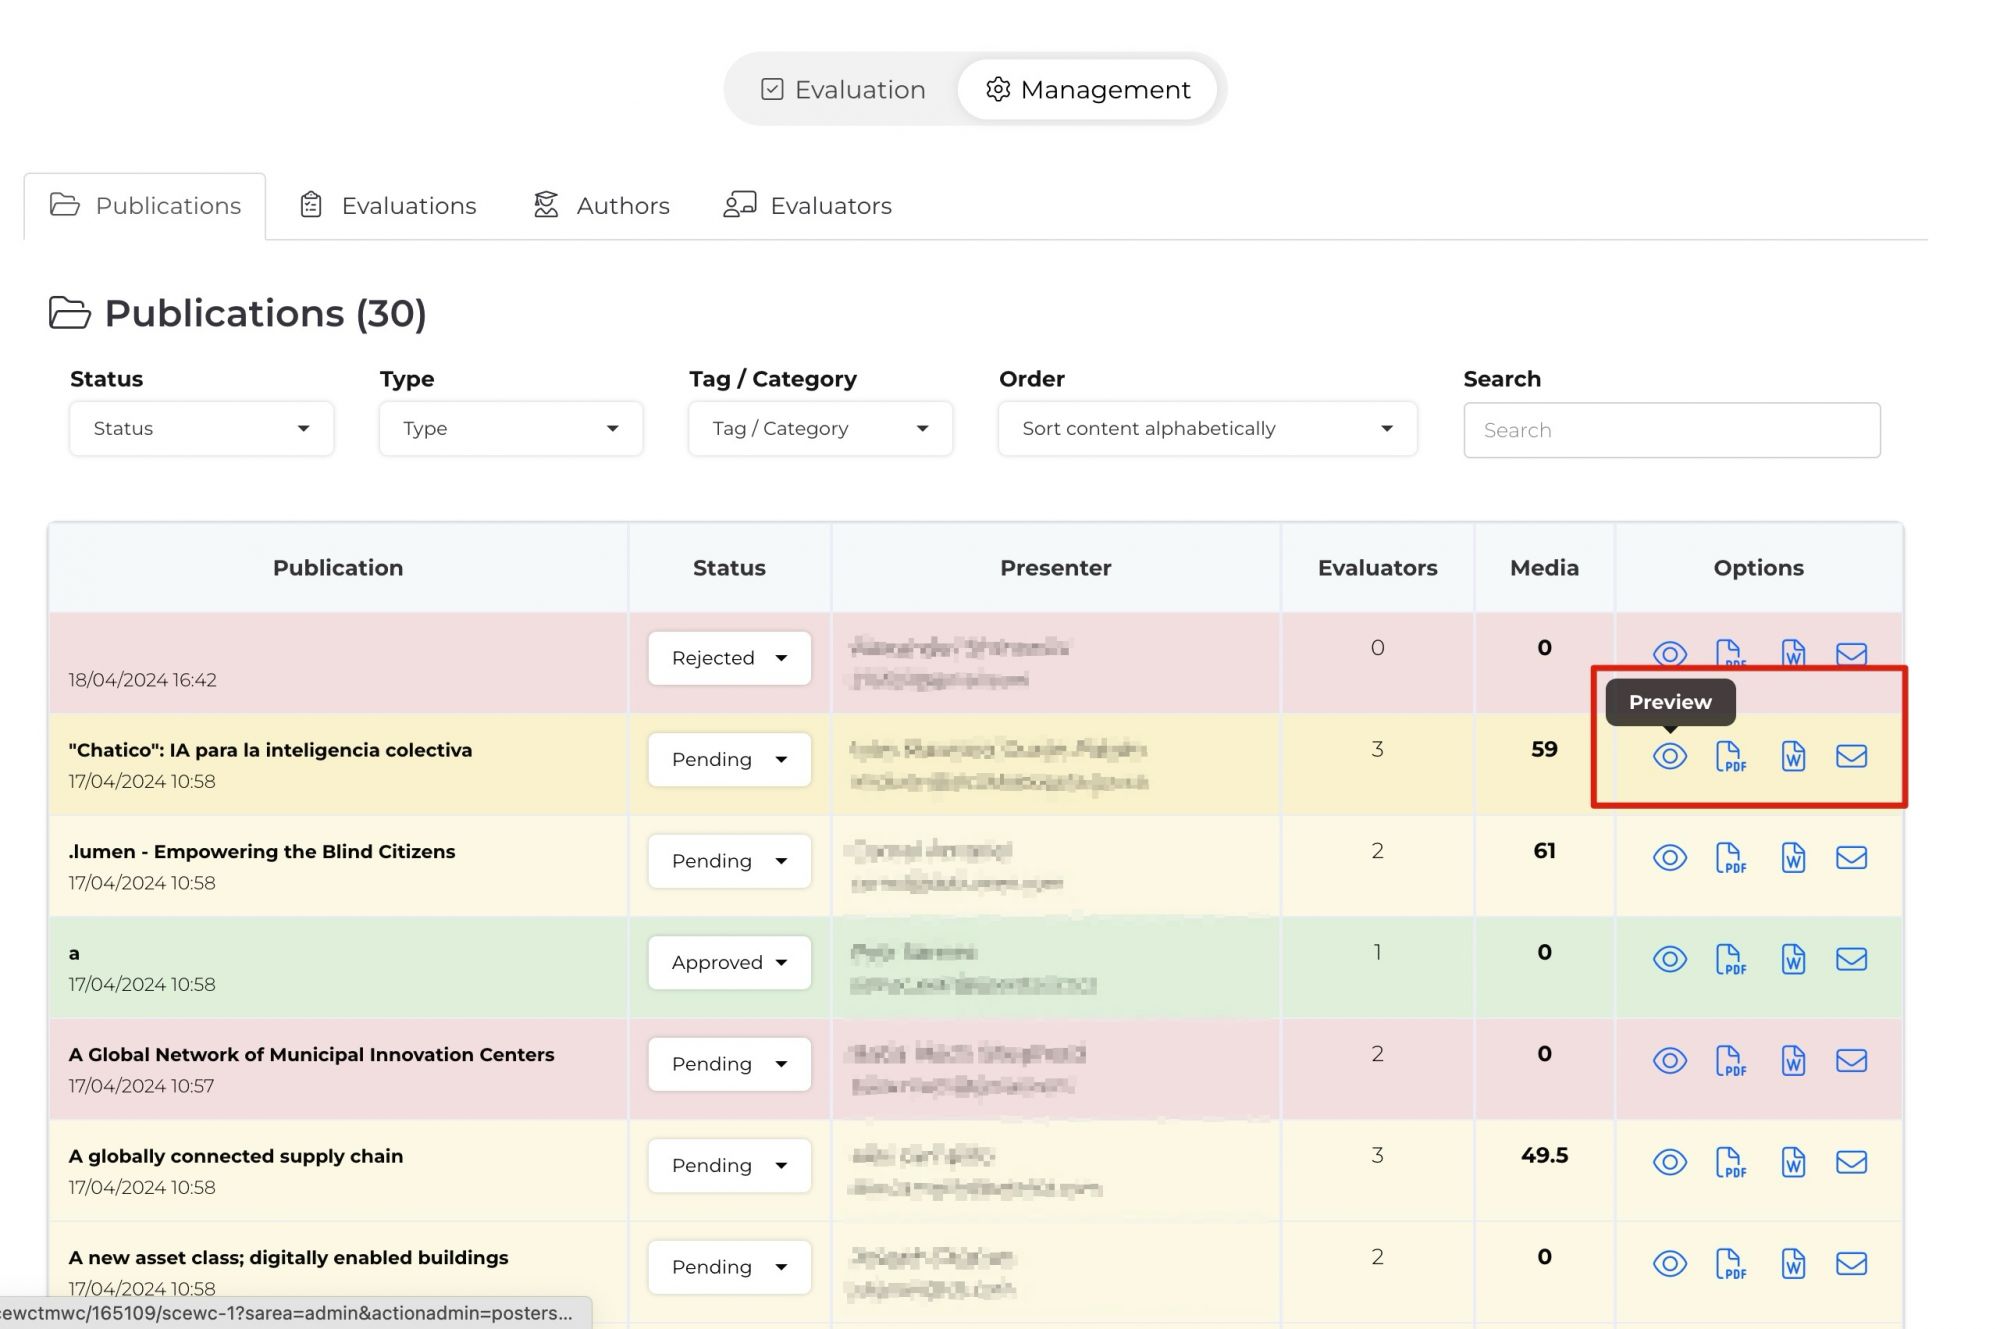This screenshot has width=2000, height=1329.
Task: Send email for .lumen publication
Action: click(1851, 858)
